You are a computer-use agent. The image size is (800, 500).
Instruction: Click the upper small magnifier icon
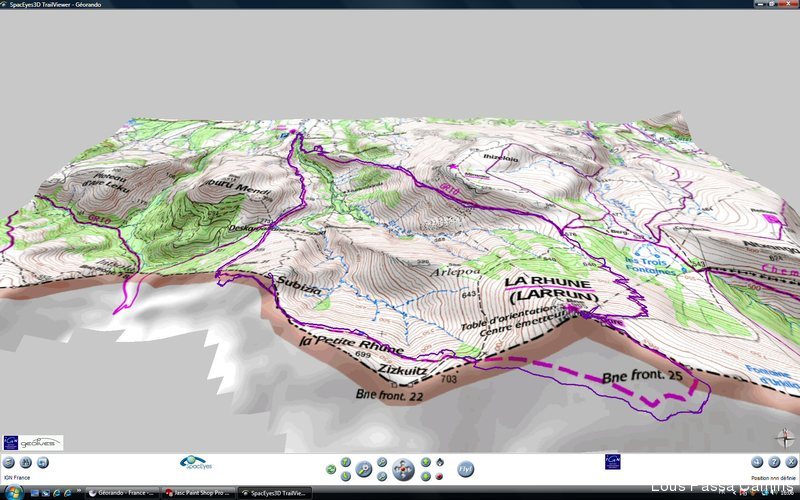pyautogui.click(x=382, y=462)
